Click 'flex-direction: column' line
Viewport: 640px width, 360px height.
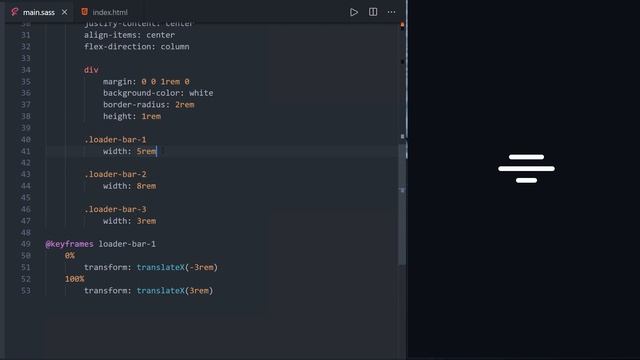[137, 47]
